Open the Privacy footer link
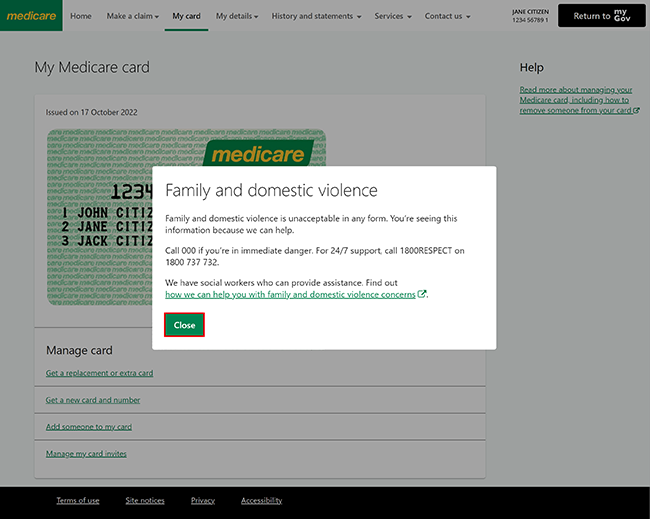 [203, 500]
